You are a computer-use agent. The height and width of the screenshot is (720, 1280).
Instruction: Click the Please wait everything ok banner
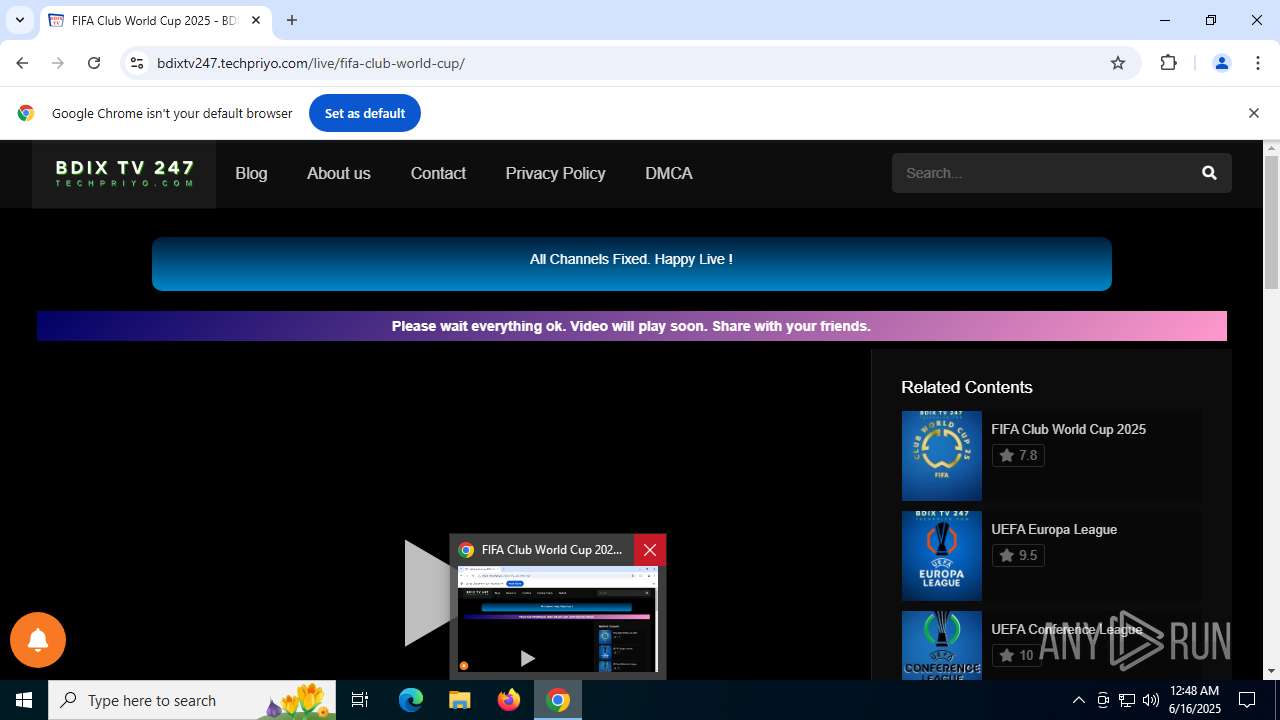click(631, 326)
